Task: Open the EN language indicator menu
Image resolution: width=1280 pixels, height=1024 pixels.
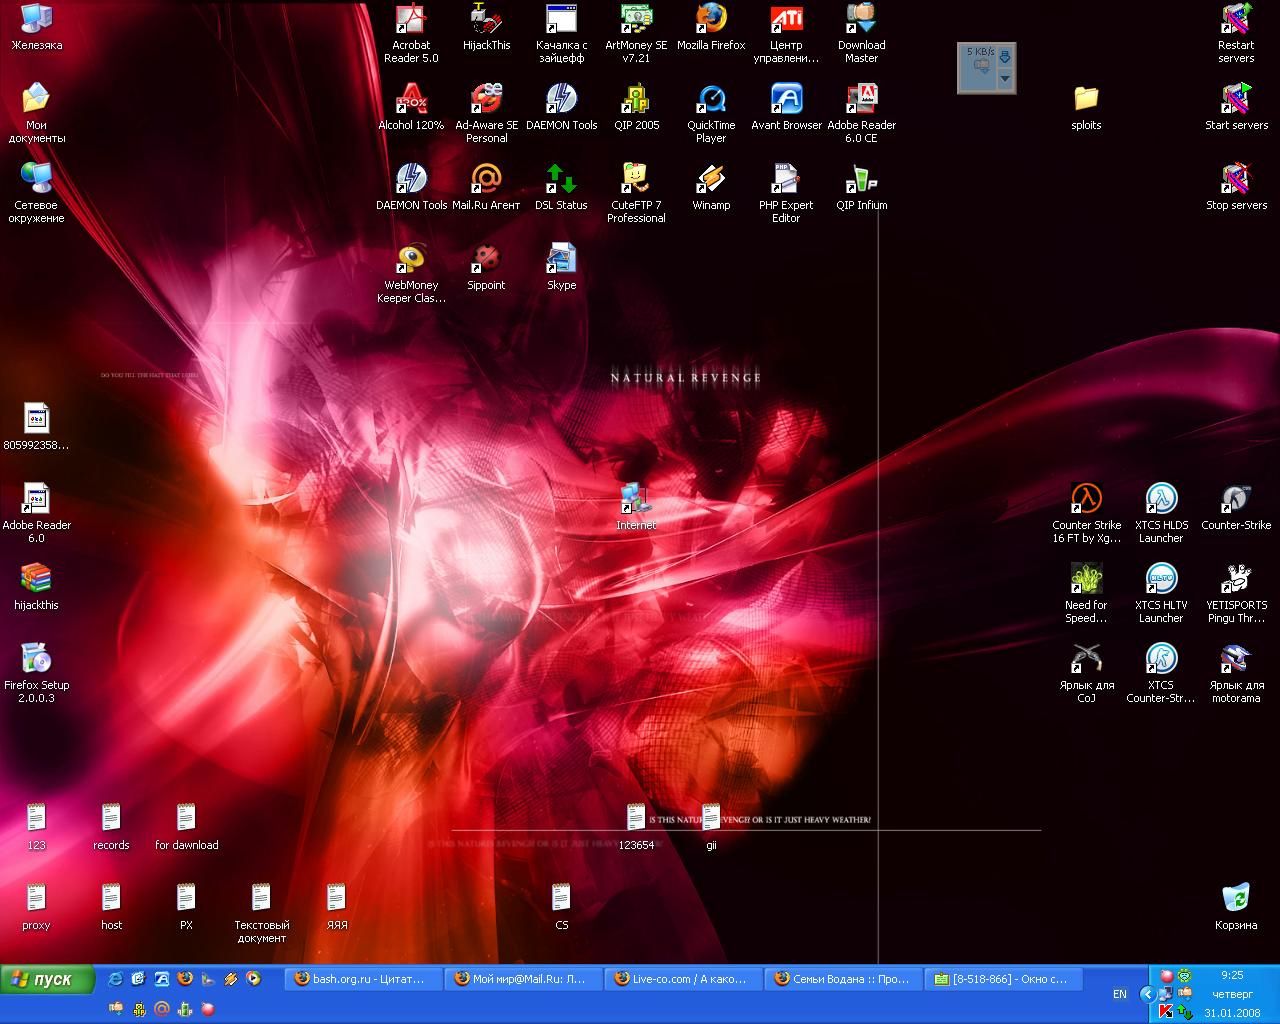Action: (1119, 994)
